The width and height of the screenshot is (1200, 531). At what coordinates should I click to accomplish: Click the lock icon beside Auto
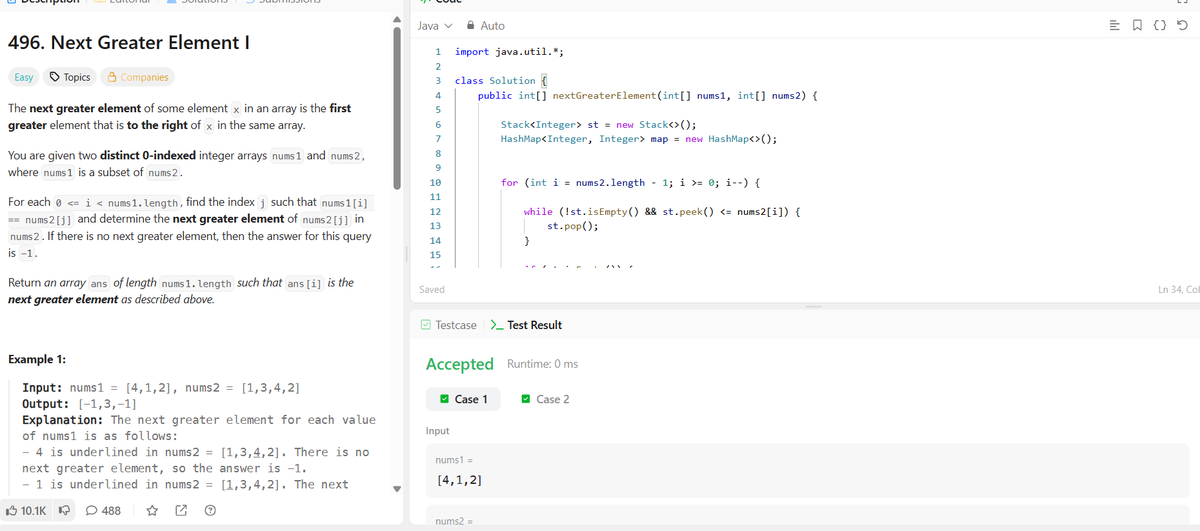click(470, 25)
